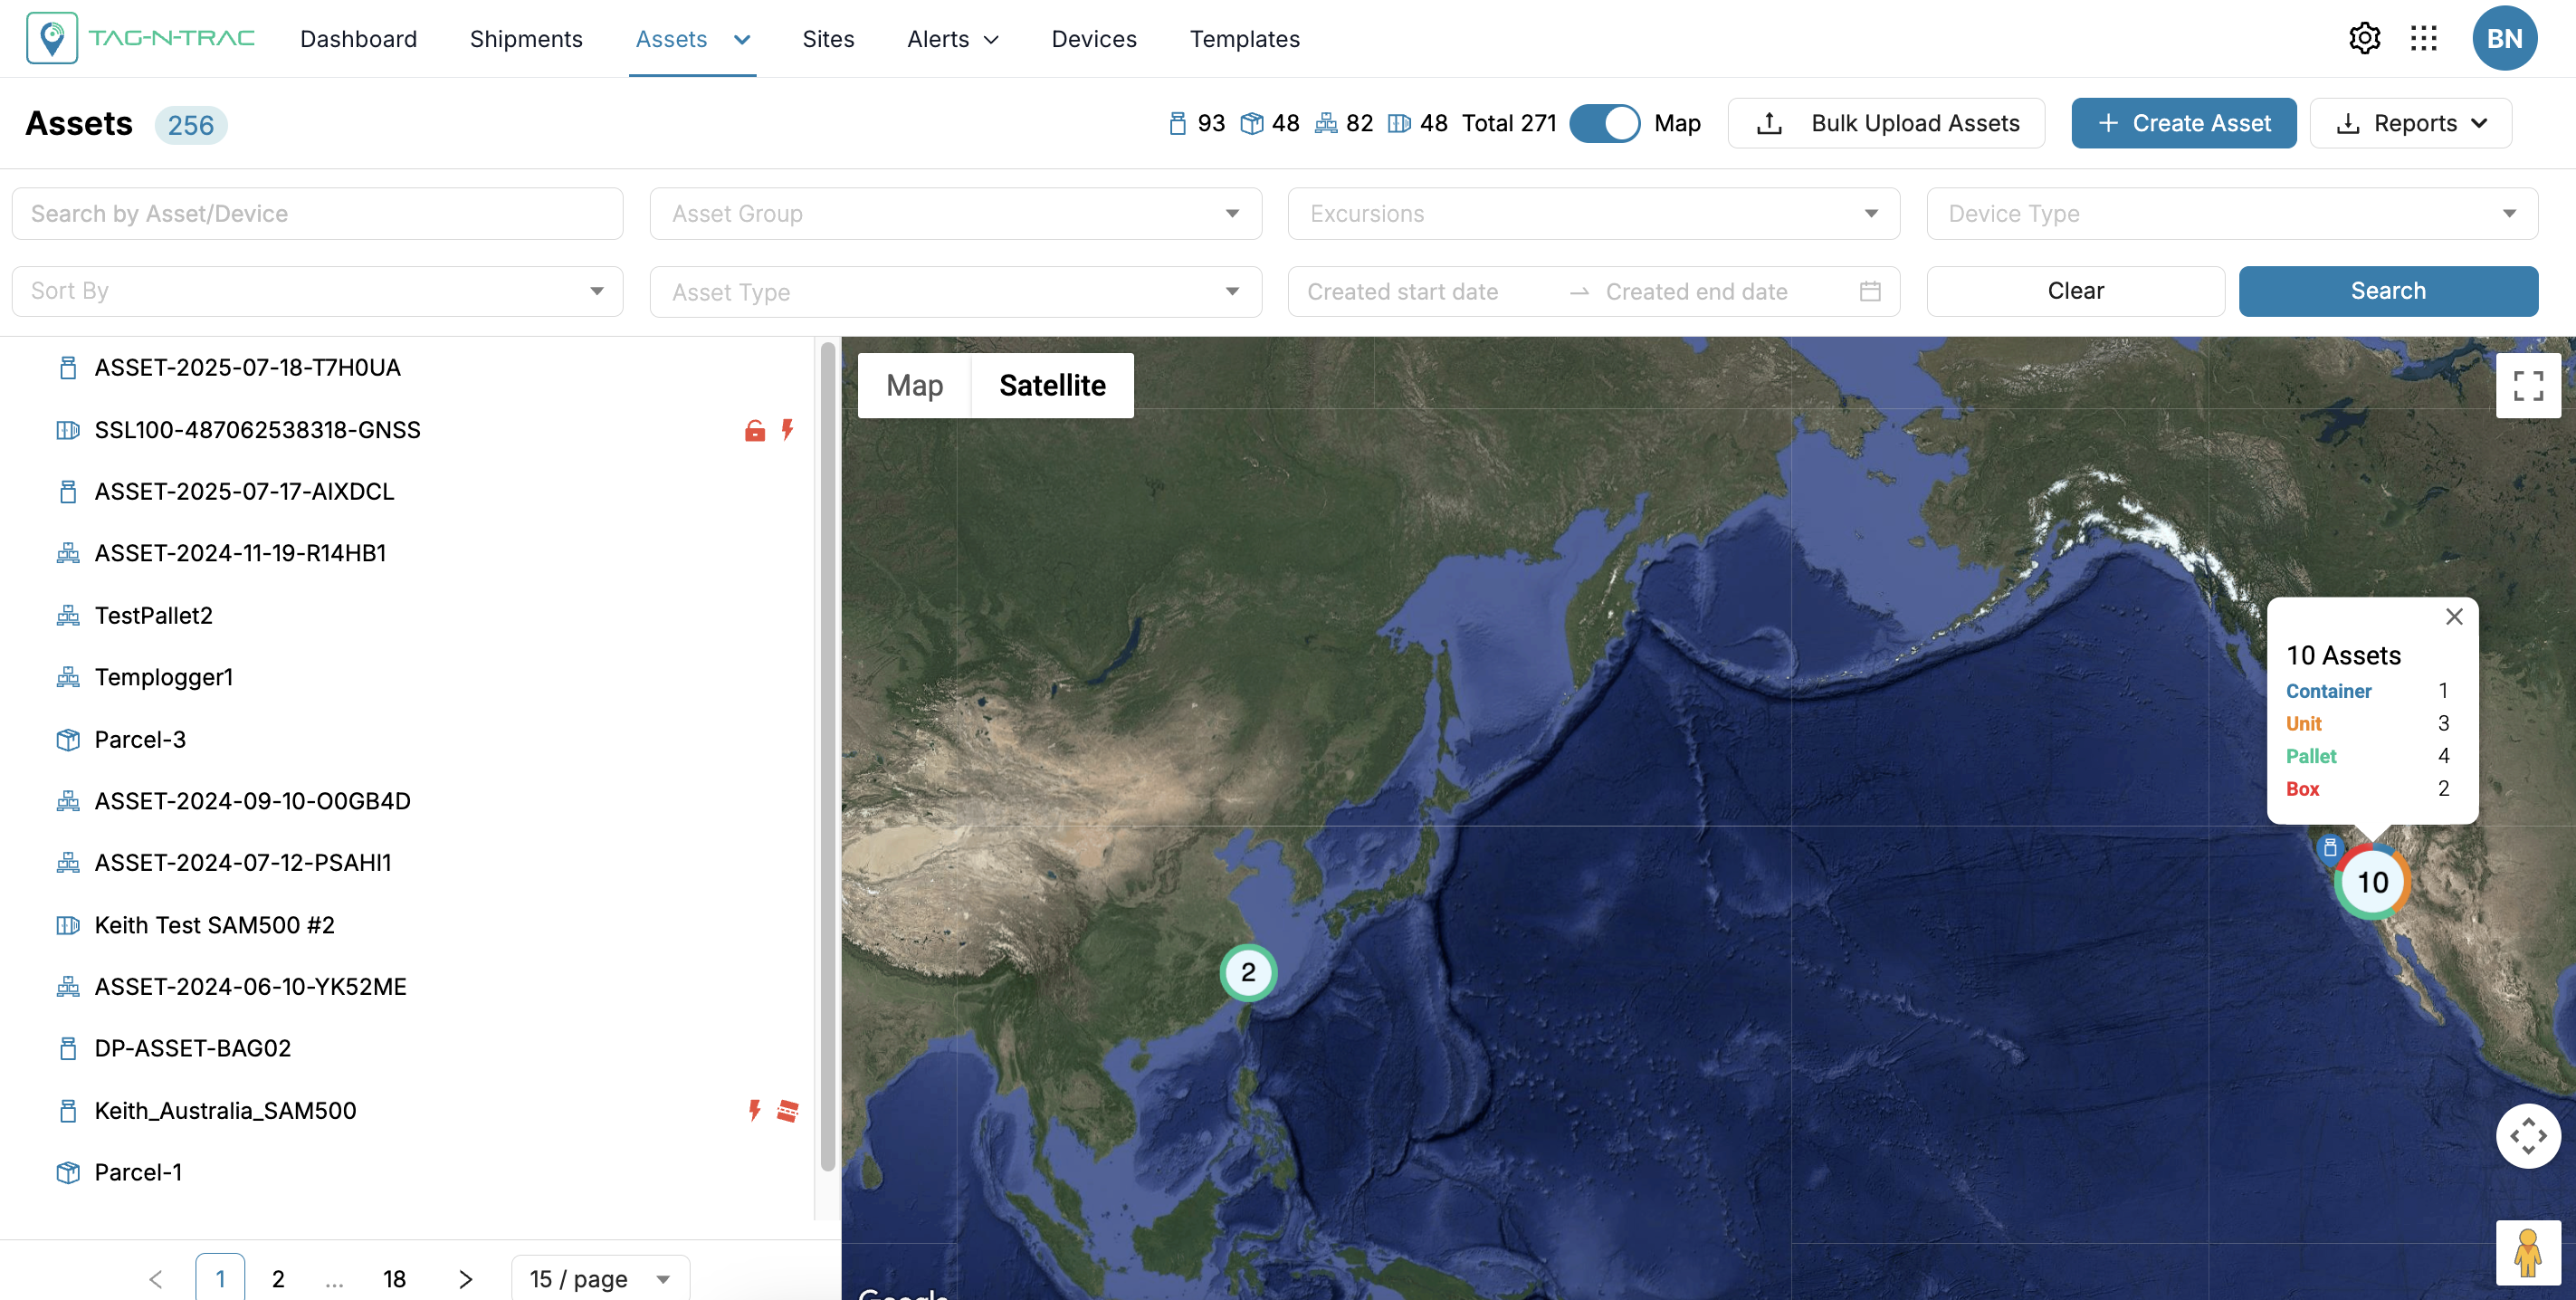Open the apps grid menu icon
The height and width of the screenshot is (1300, 2576).
[x=2423, y=39]
